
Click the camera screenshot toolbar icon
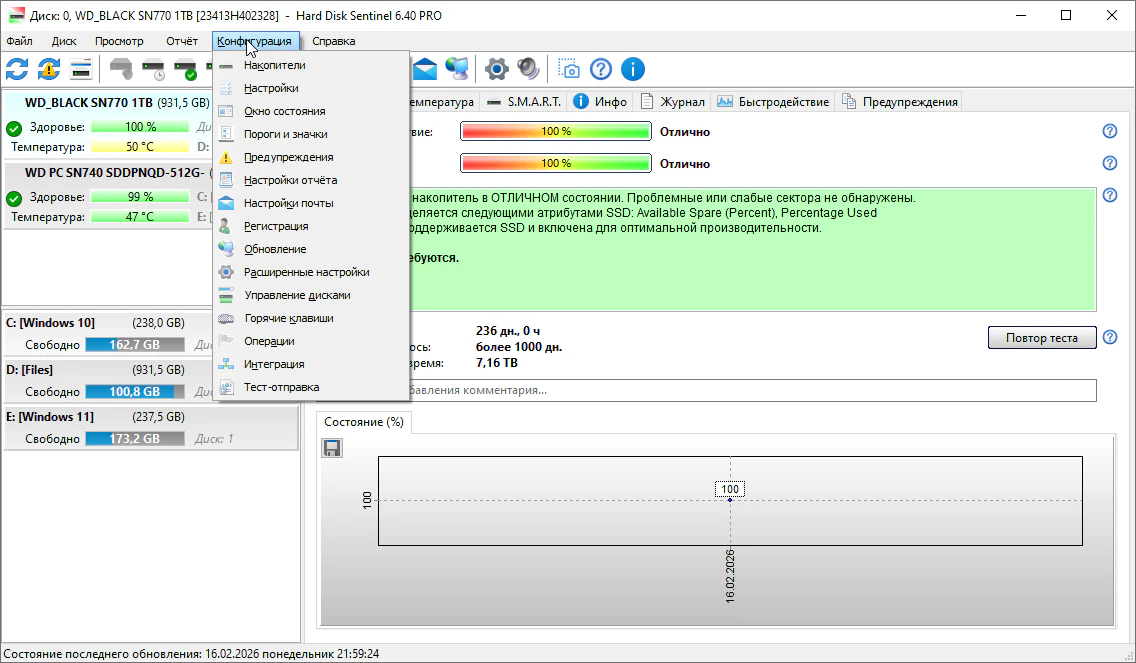point(569,69)
